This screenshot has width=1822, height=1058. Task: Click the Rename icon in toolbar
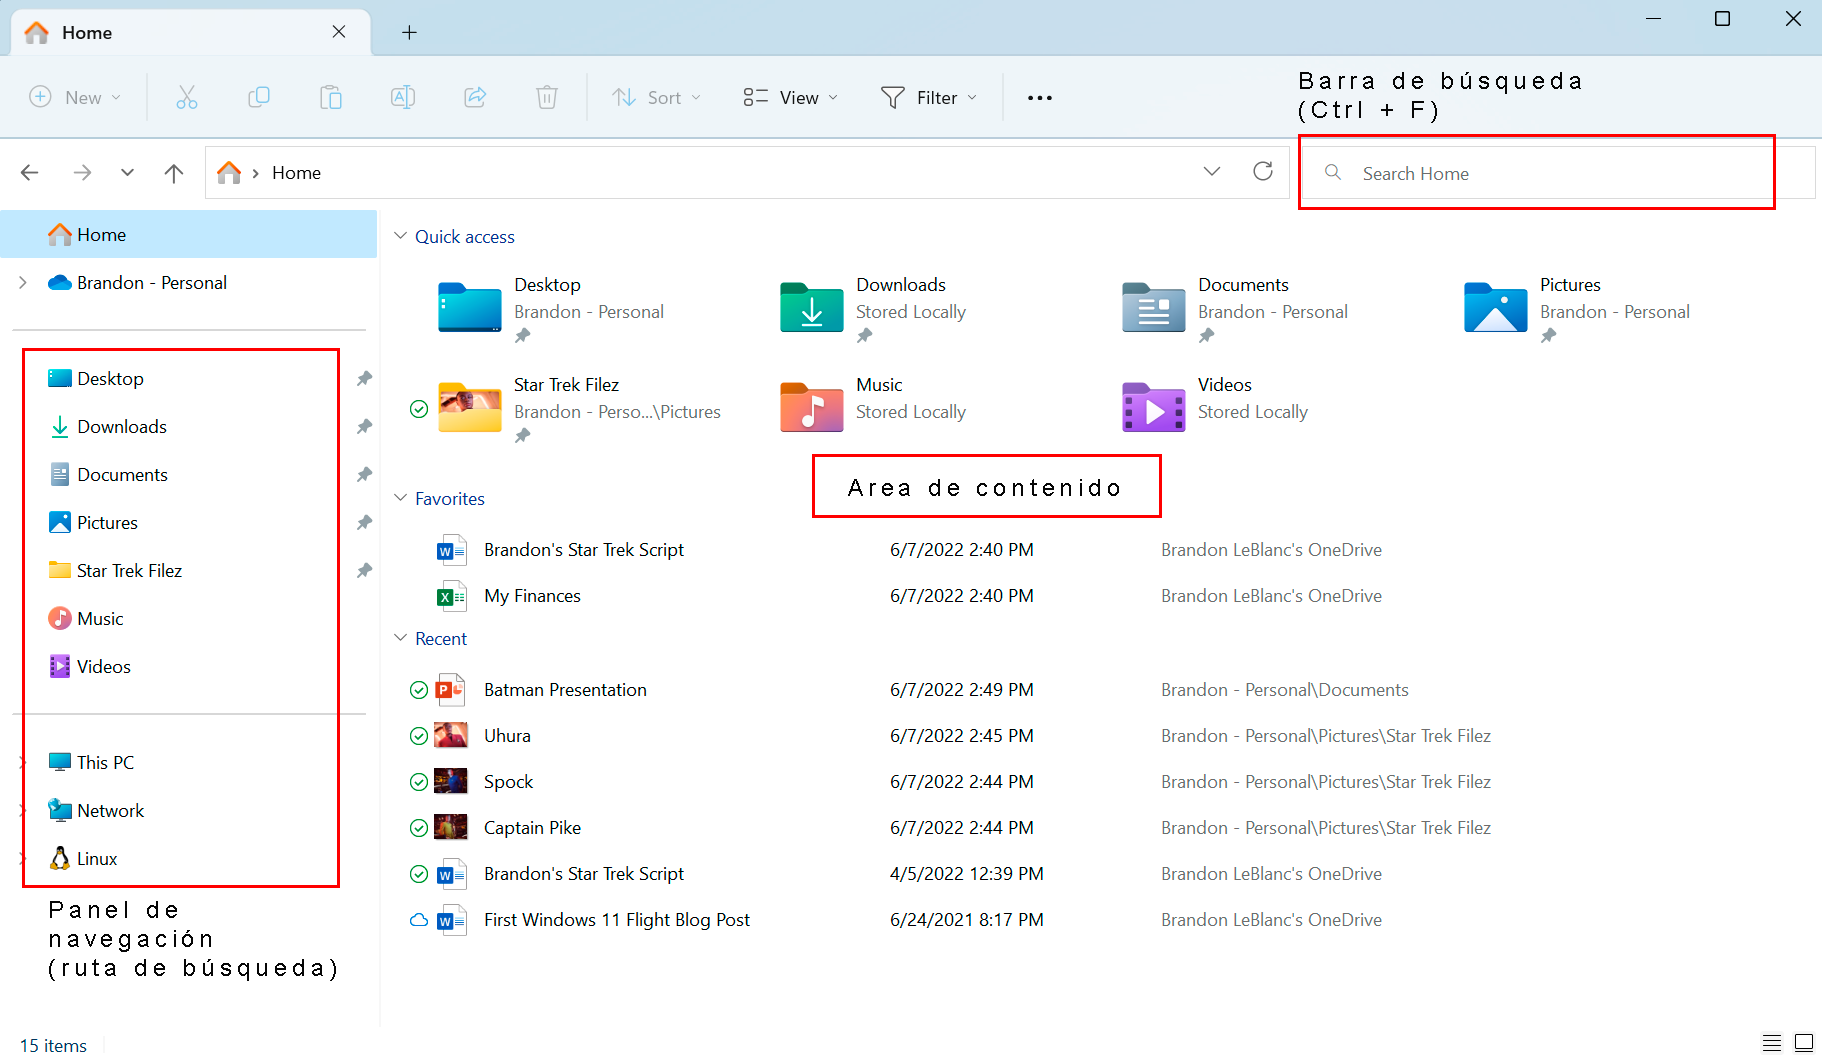coord(403,97)
